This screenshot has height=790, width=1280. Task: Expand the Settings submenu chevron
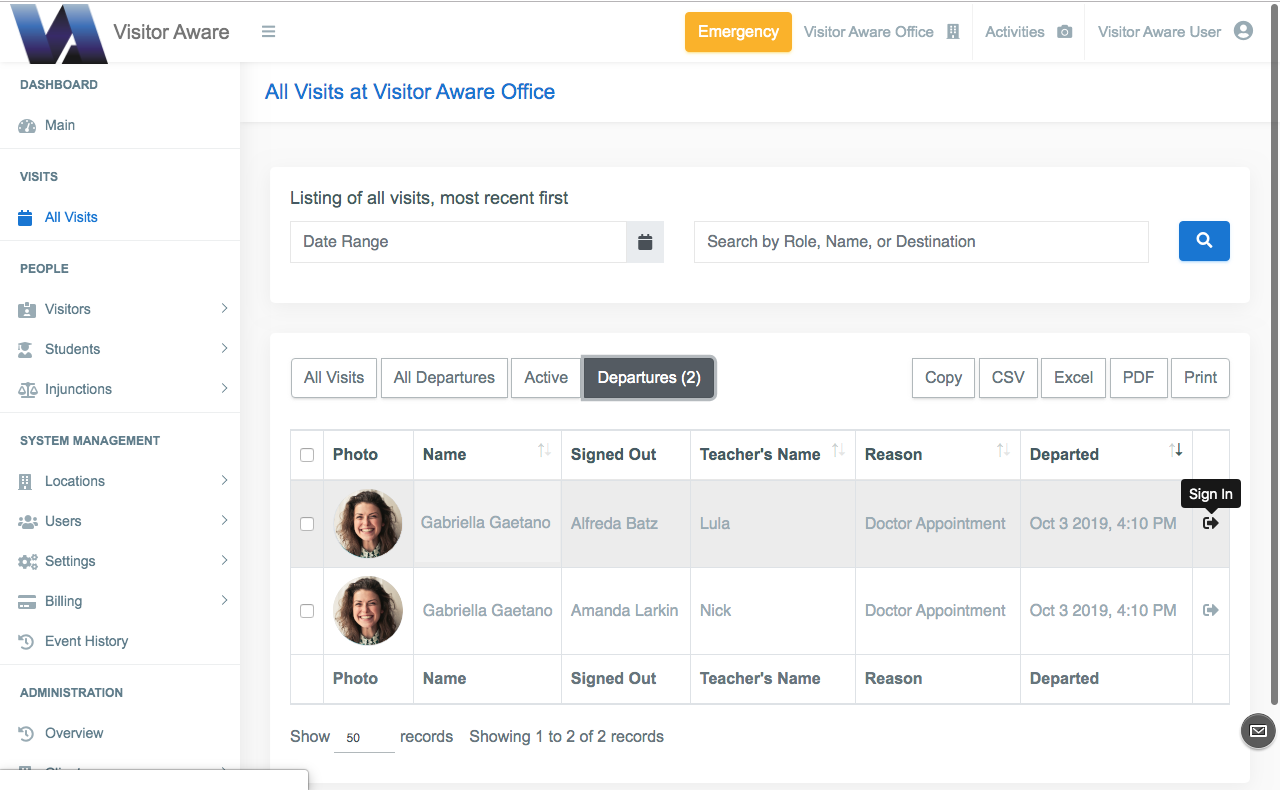pos(224,561)
